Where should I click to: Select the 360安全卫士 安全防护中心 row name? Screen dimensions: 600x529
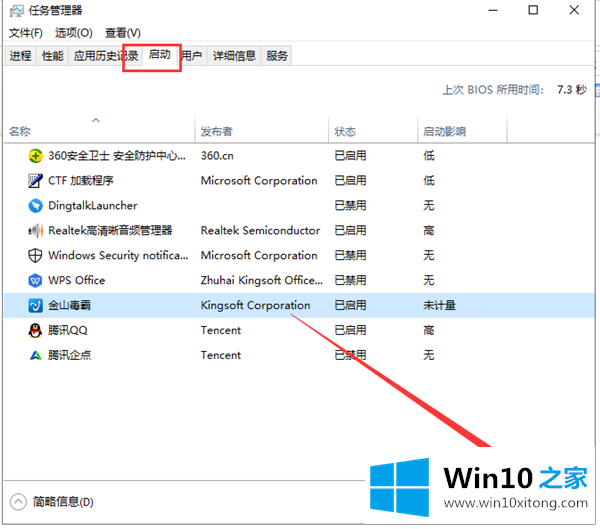pos(117,156)
